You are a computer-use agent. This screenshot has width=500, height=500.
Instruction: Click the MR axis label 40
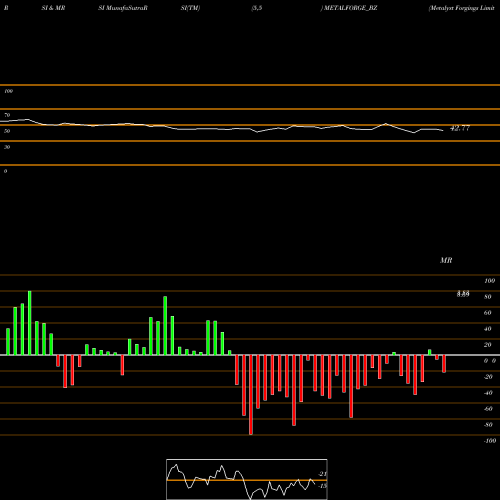pos(488,329)
